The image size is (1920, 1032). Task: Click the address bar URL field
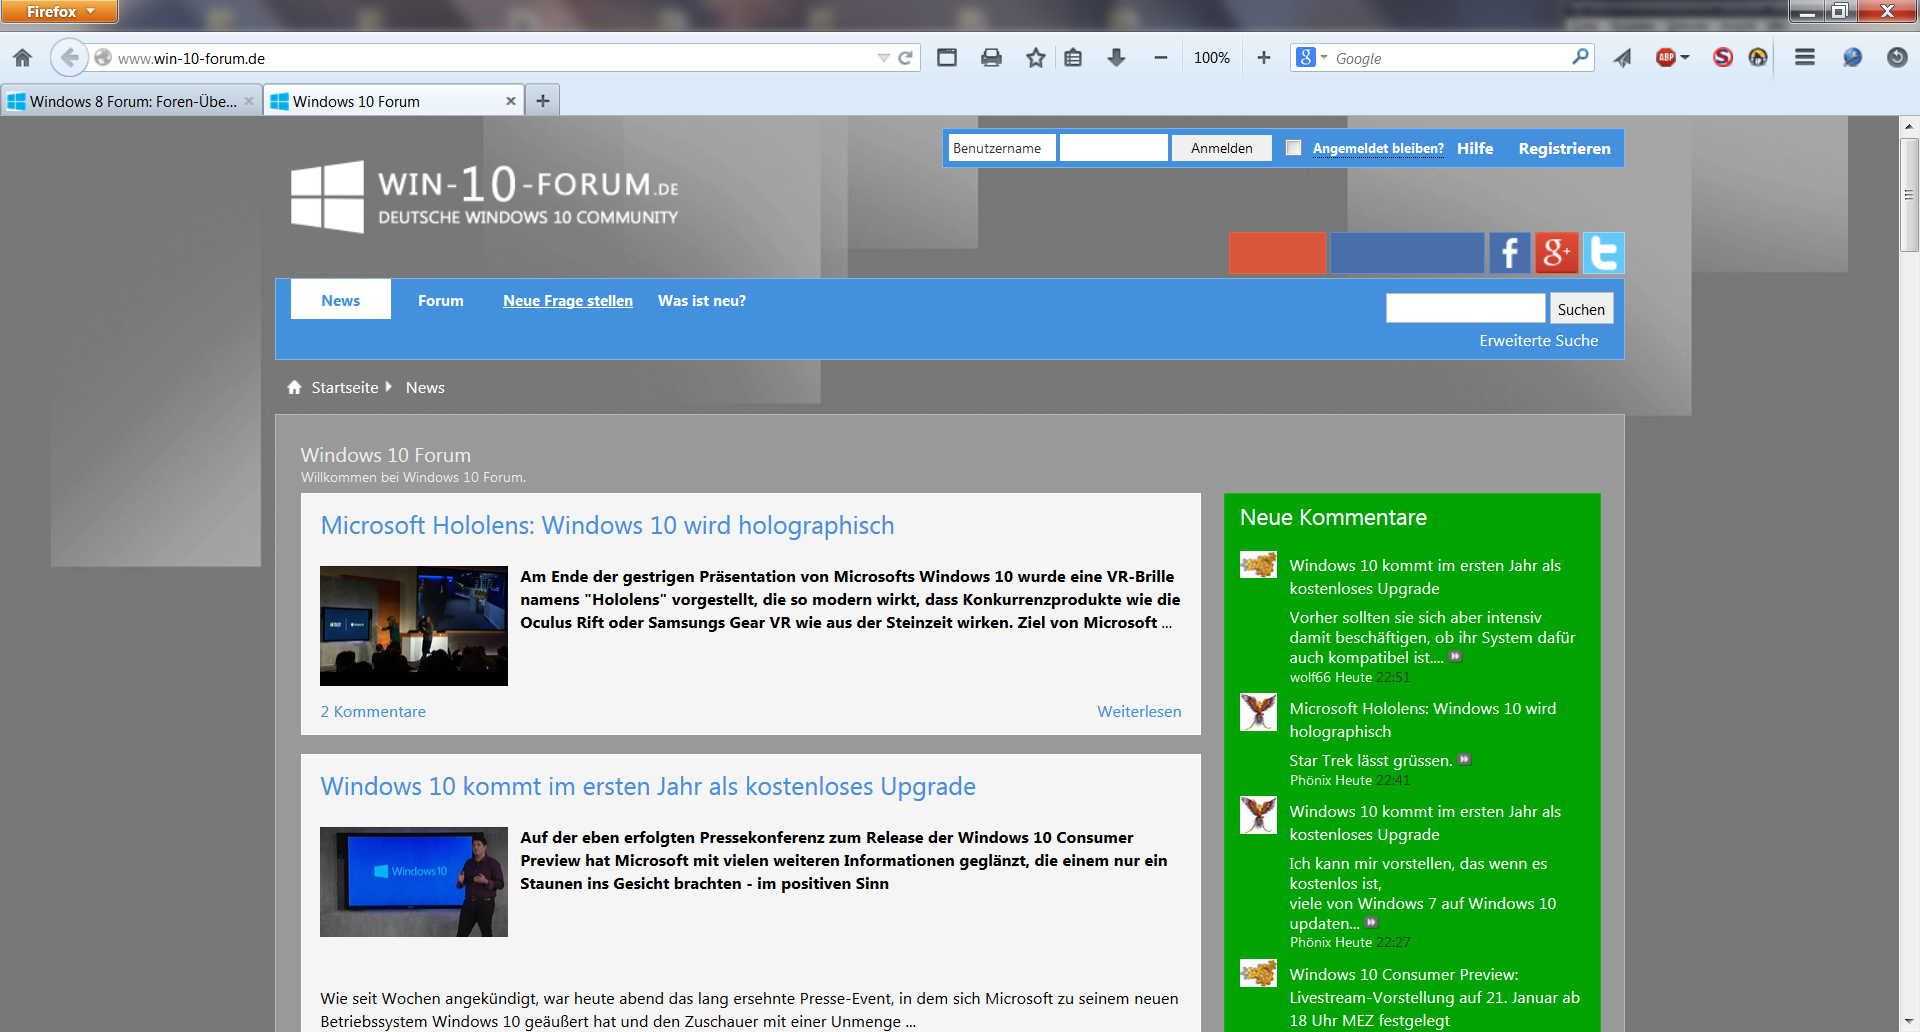490,58
